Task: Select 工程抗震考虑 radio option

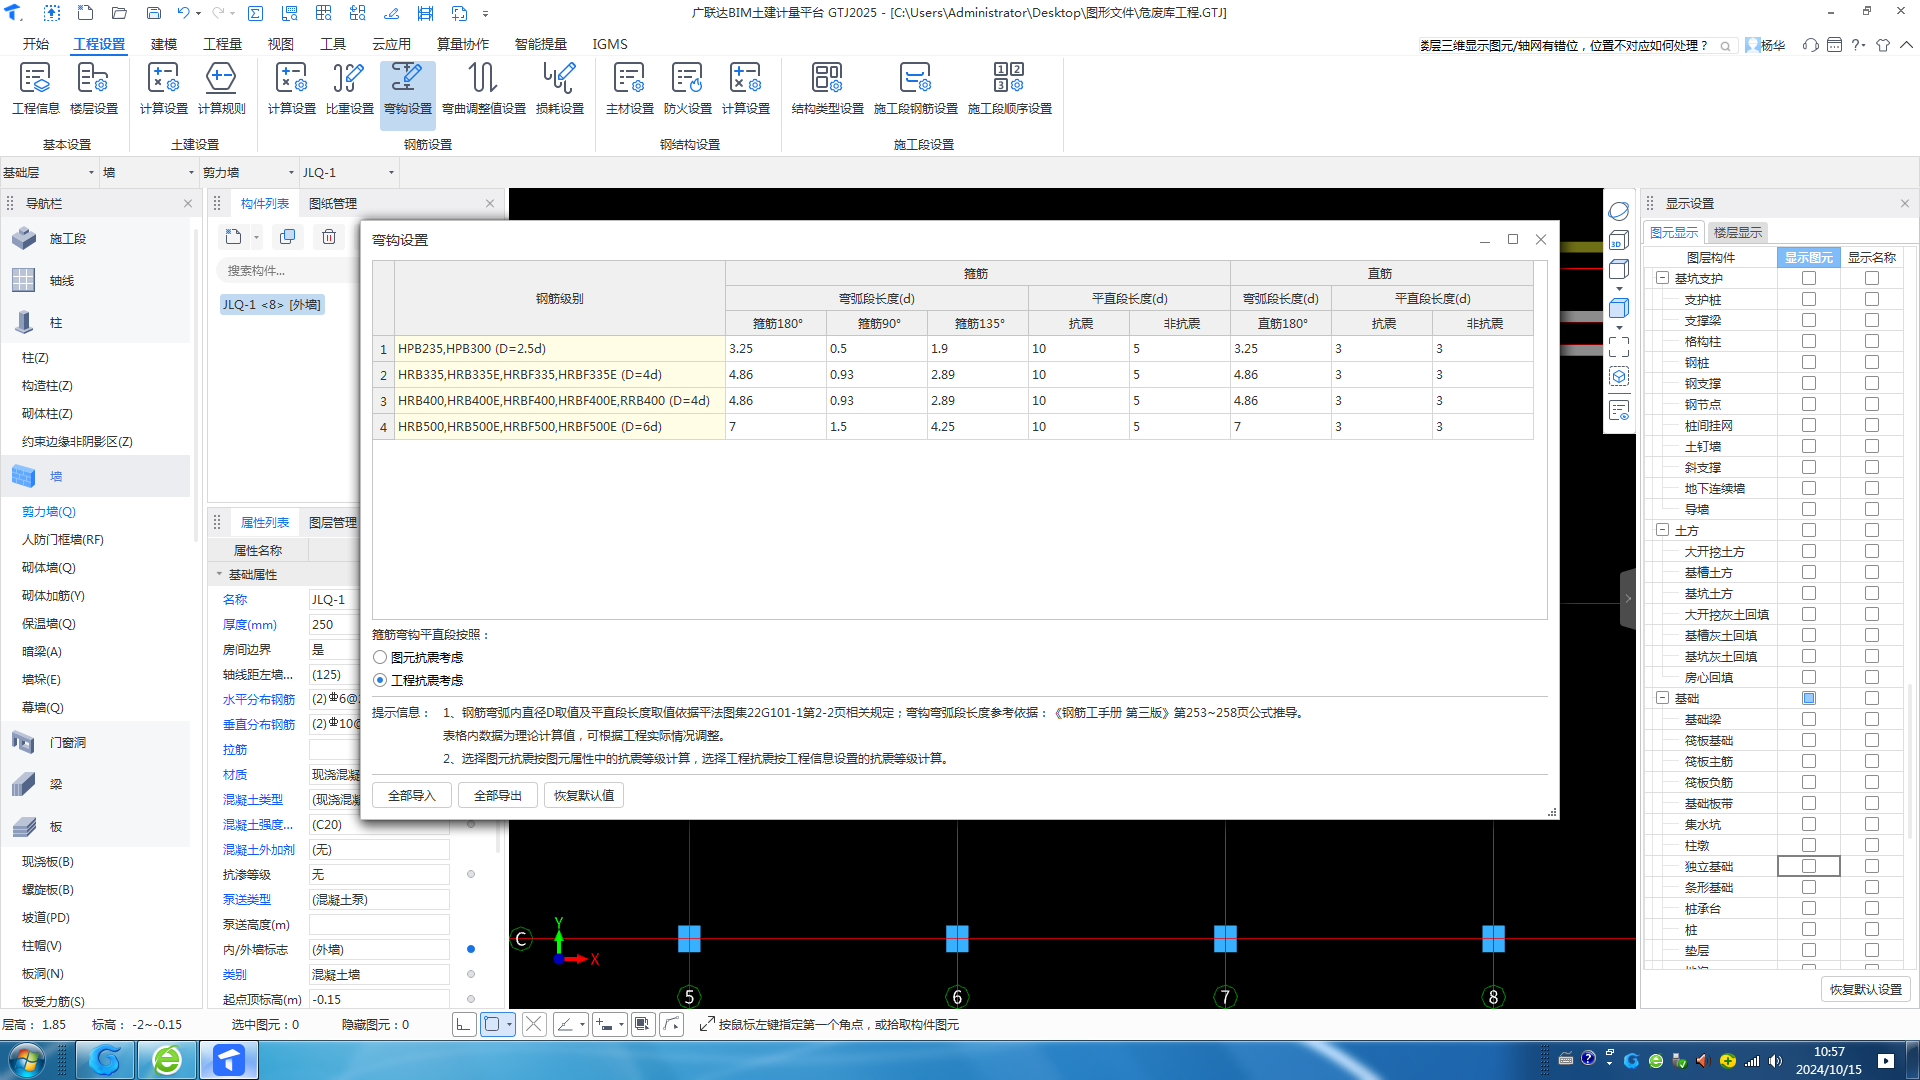Action: point(380,681)
